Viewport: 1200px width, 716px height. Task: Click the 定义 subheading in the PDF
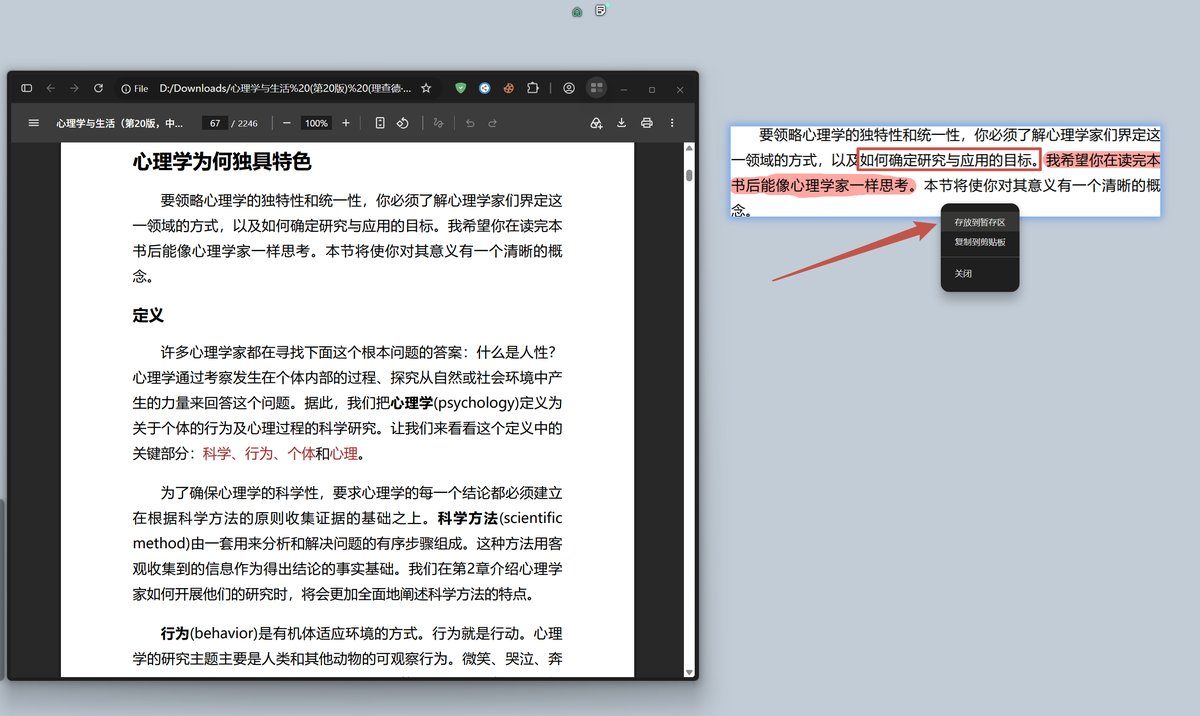click(147, 315)
